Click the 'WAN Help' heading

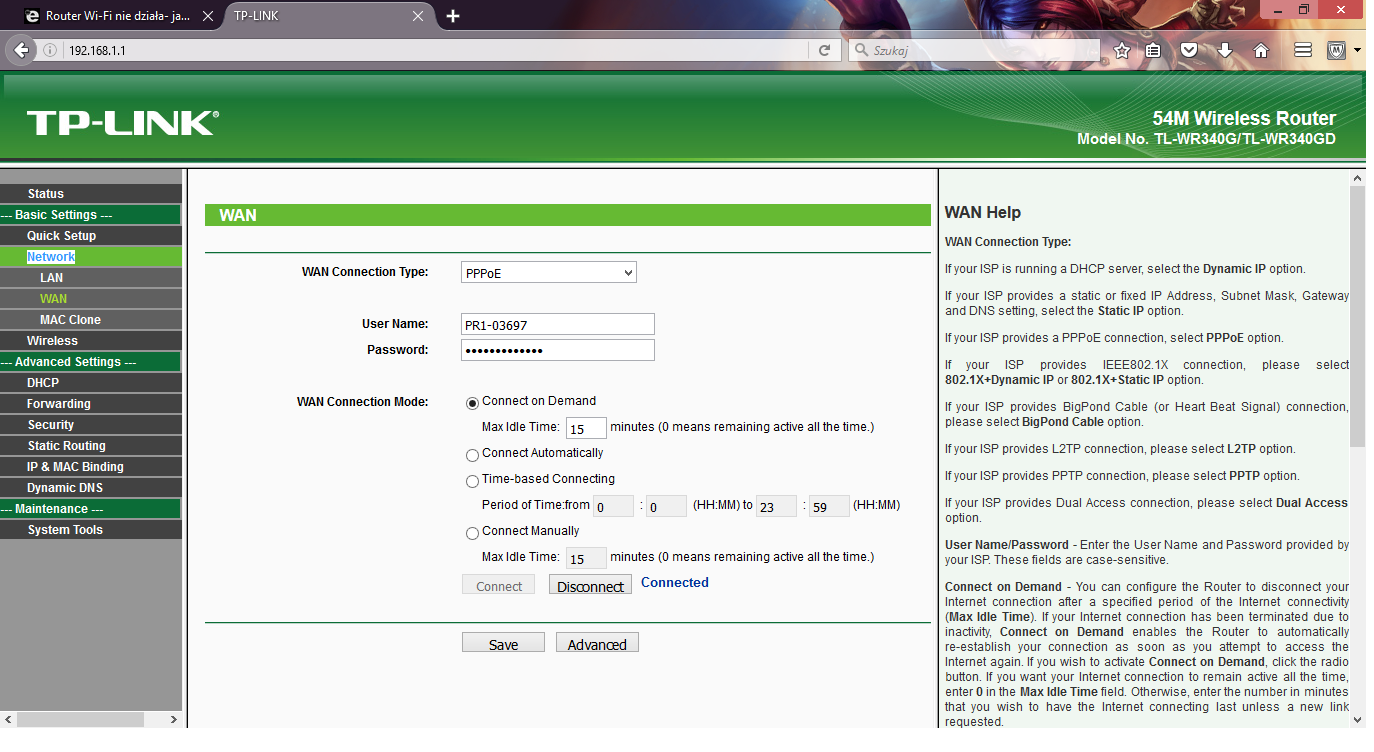(x=983, y=212)
